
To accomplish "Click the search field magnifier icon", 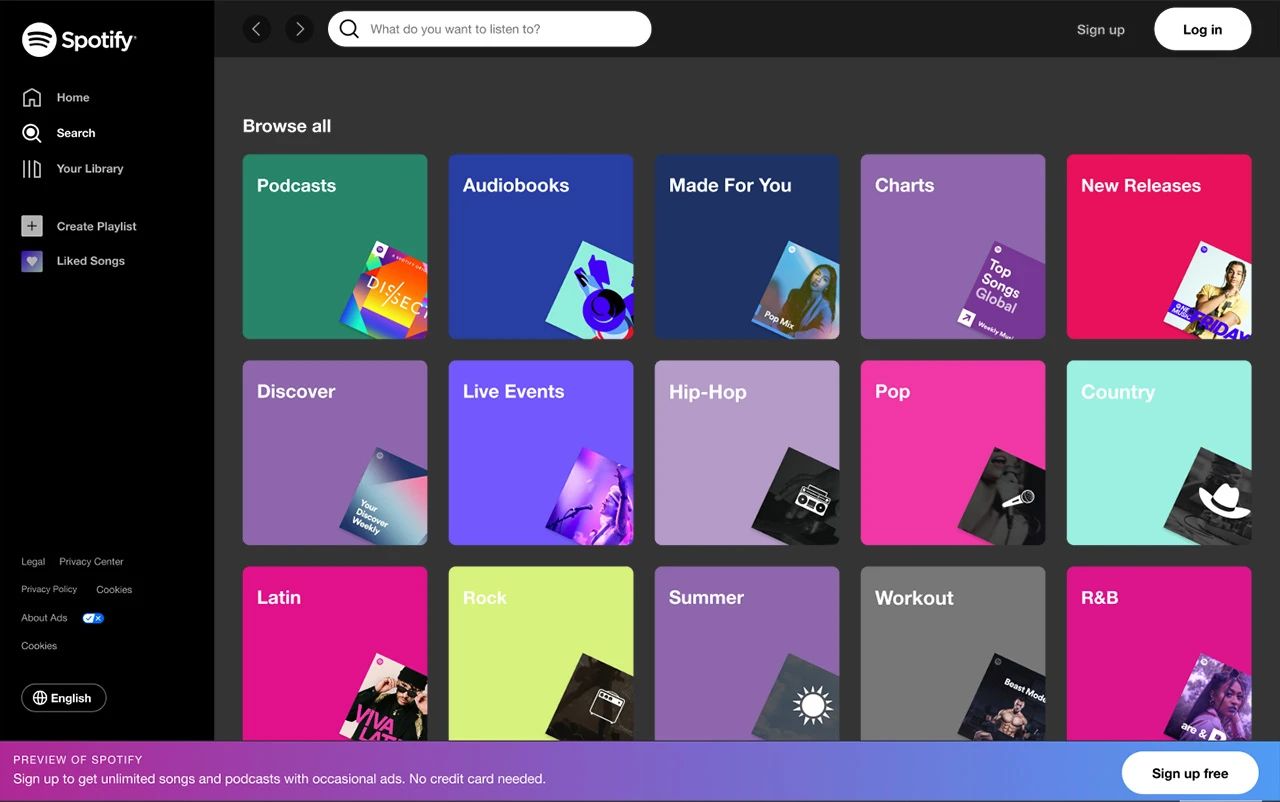I will [349, 29].
